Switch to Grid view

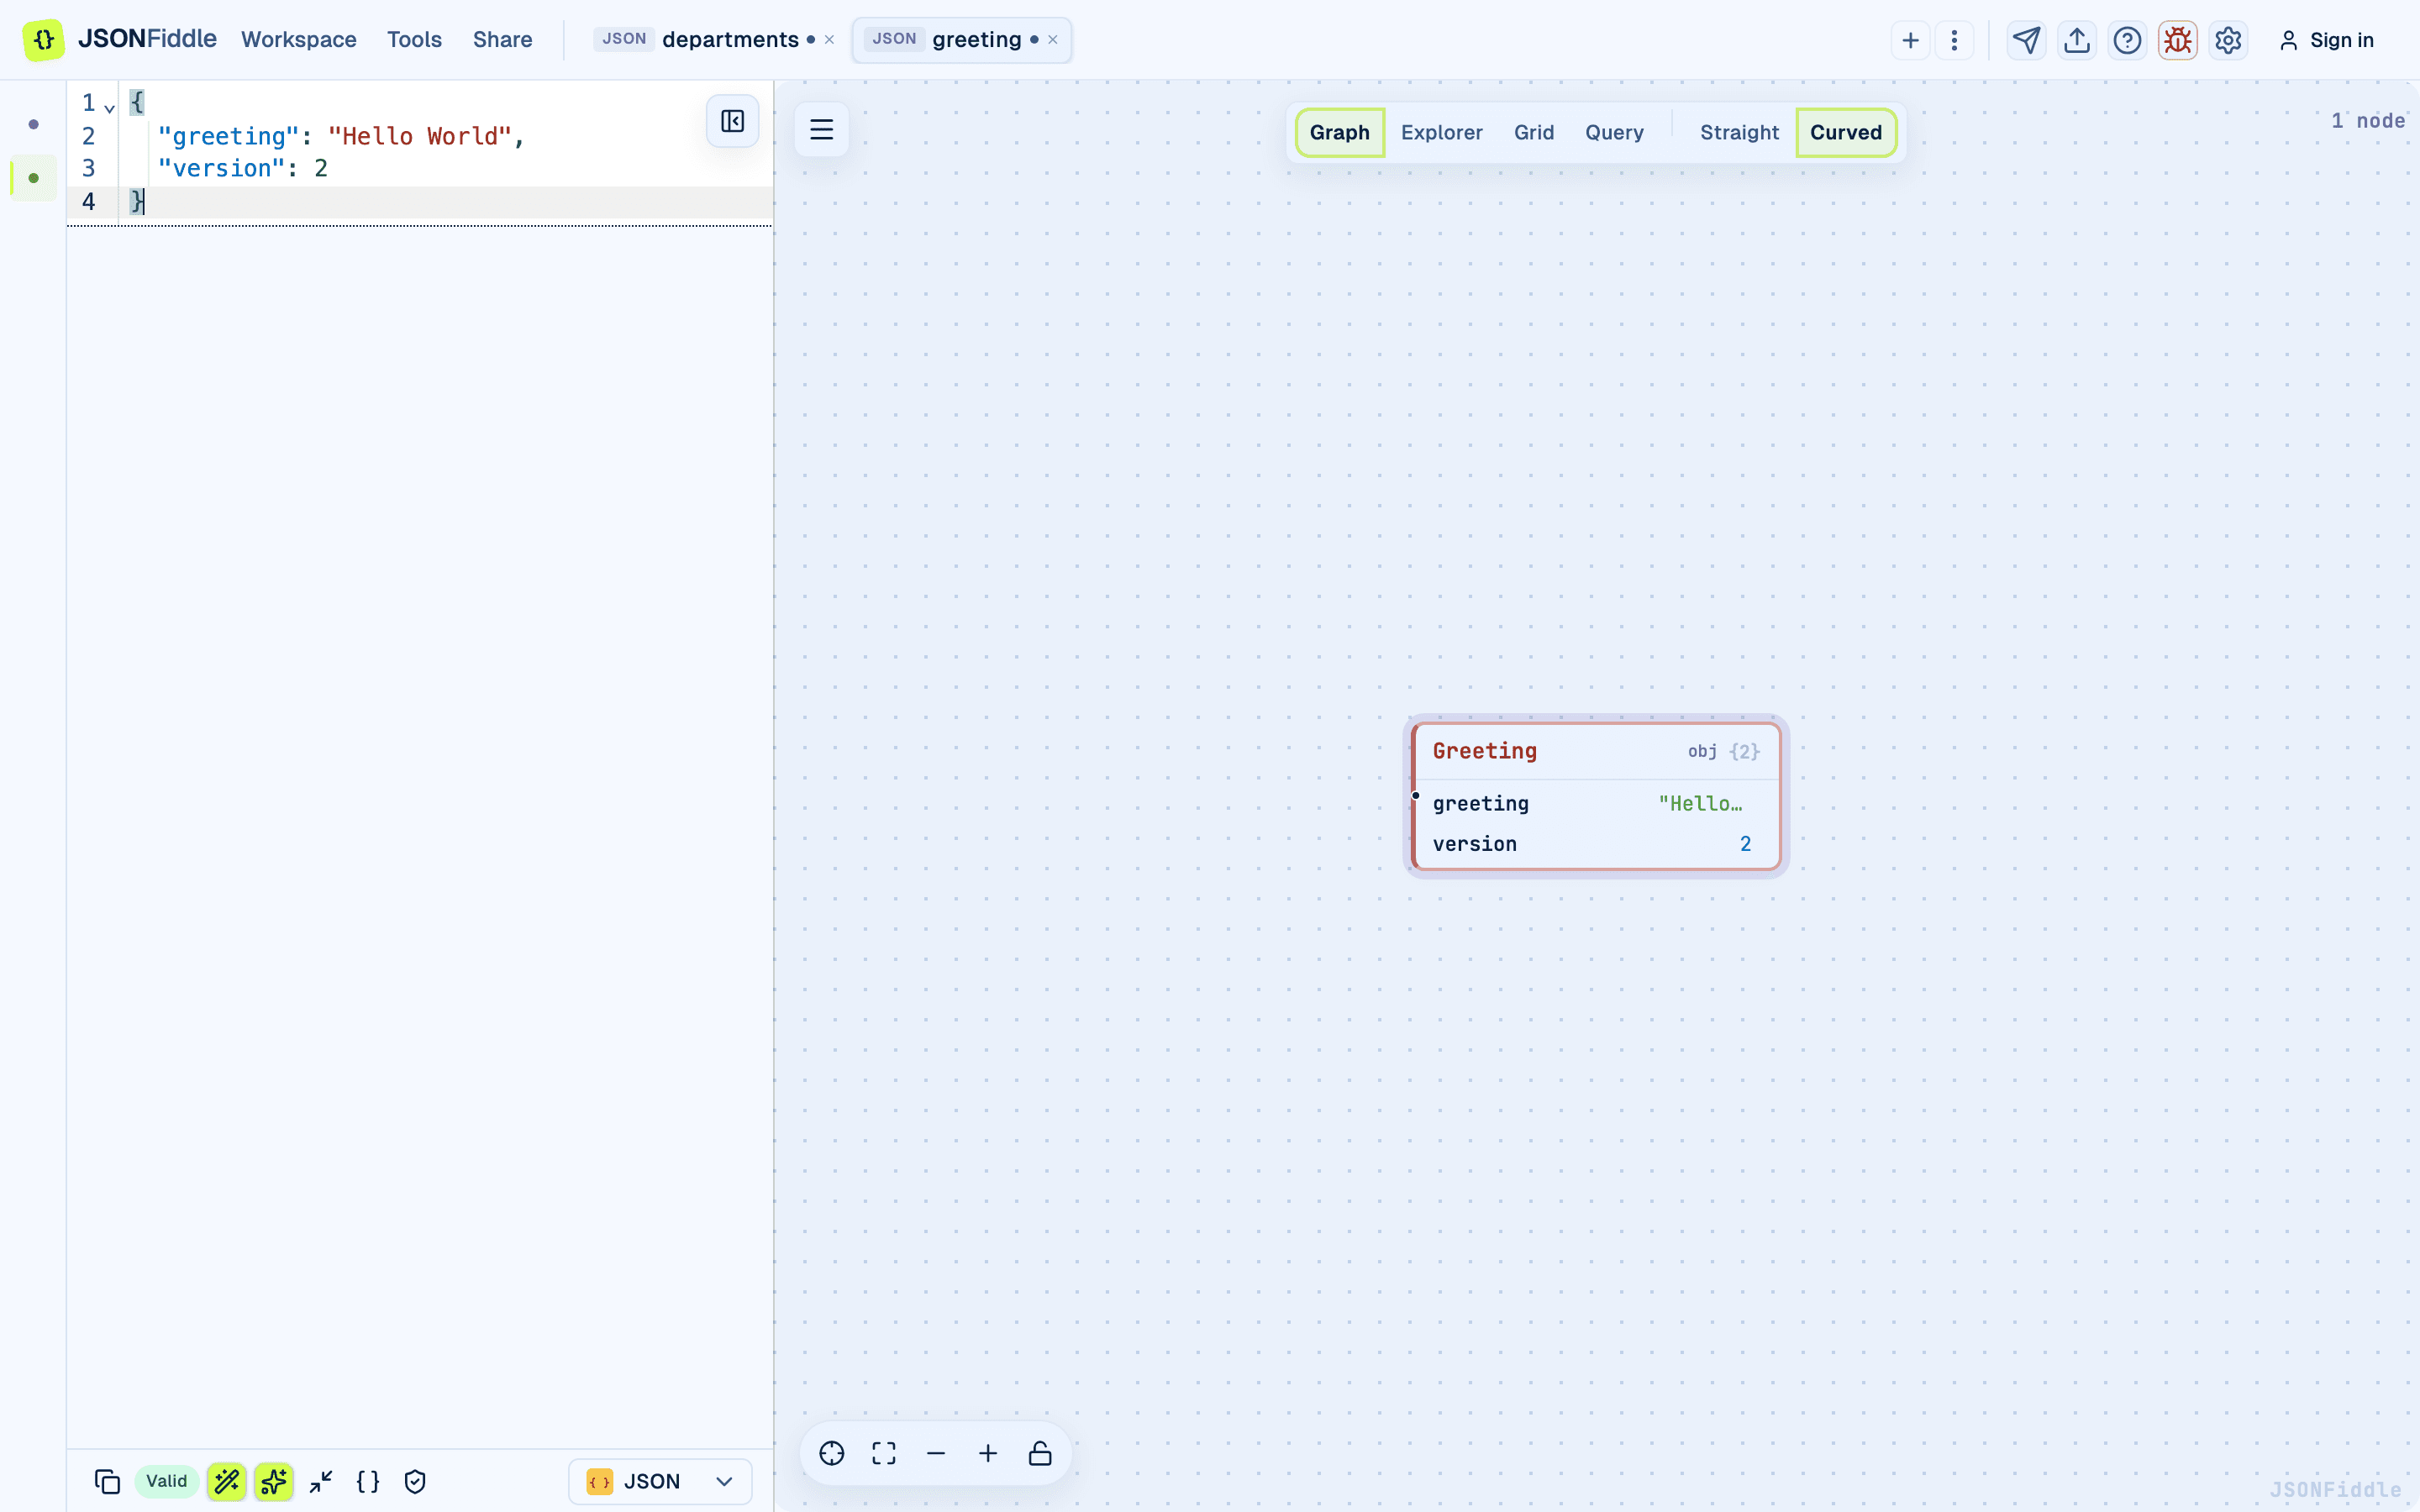pos(1533,132)
